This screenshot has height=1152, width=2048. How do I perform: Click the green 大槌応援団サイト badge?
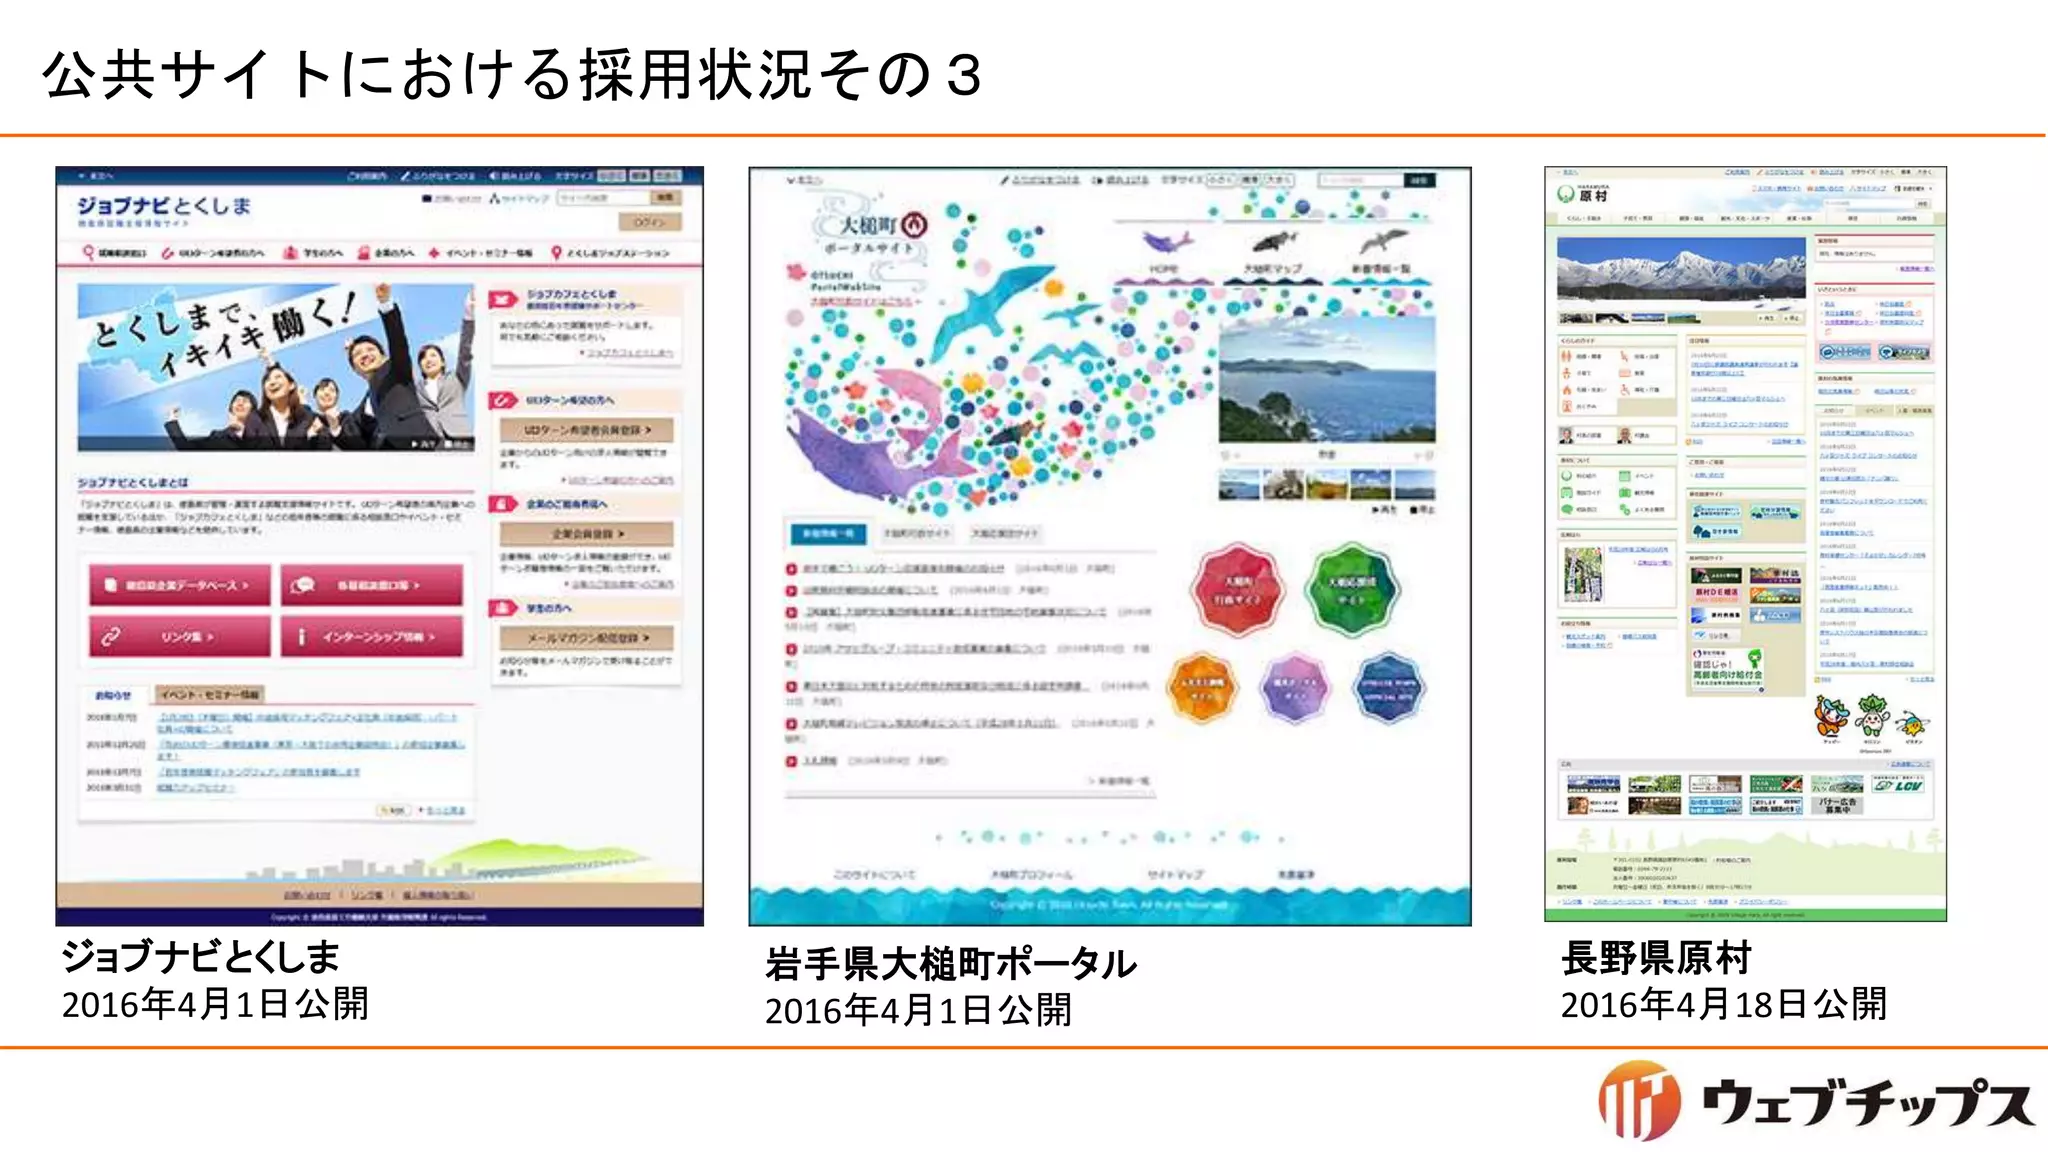coord(1352,590)
